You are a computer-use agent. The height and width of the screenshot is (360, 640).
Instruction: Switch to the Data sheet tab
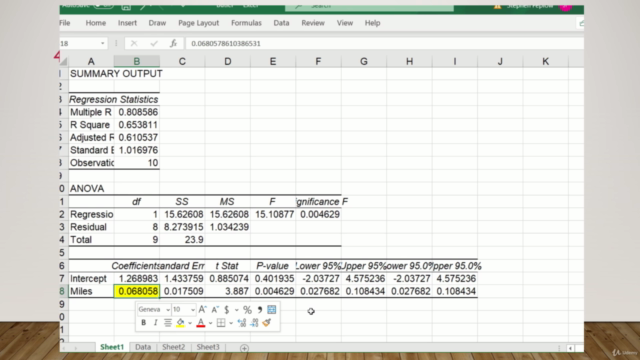[x=143, y=347]
